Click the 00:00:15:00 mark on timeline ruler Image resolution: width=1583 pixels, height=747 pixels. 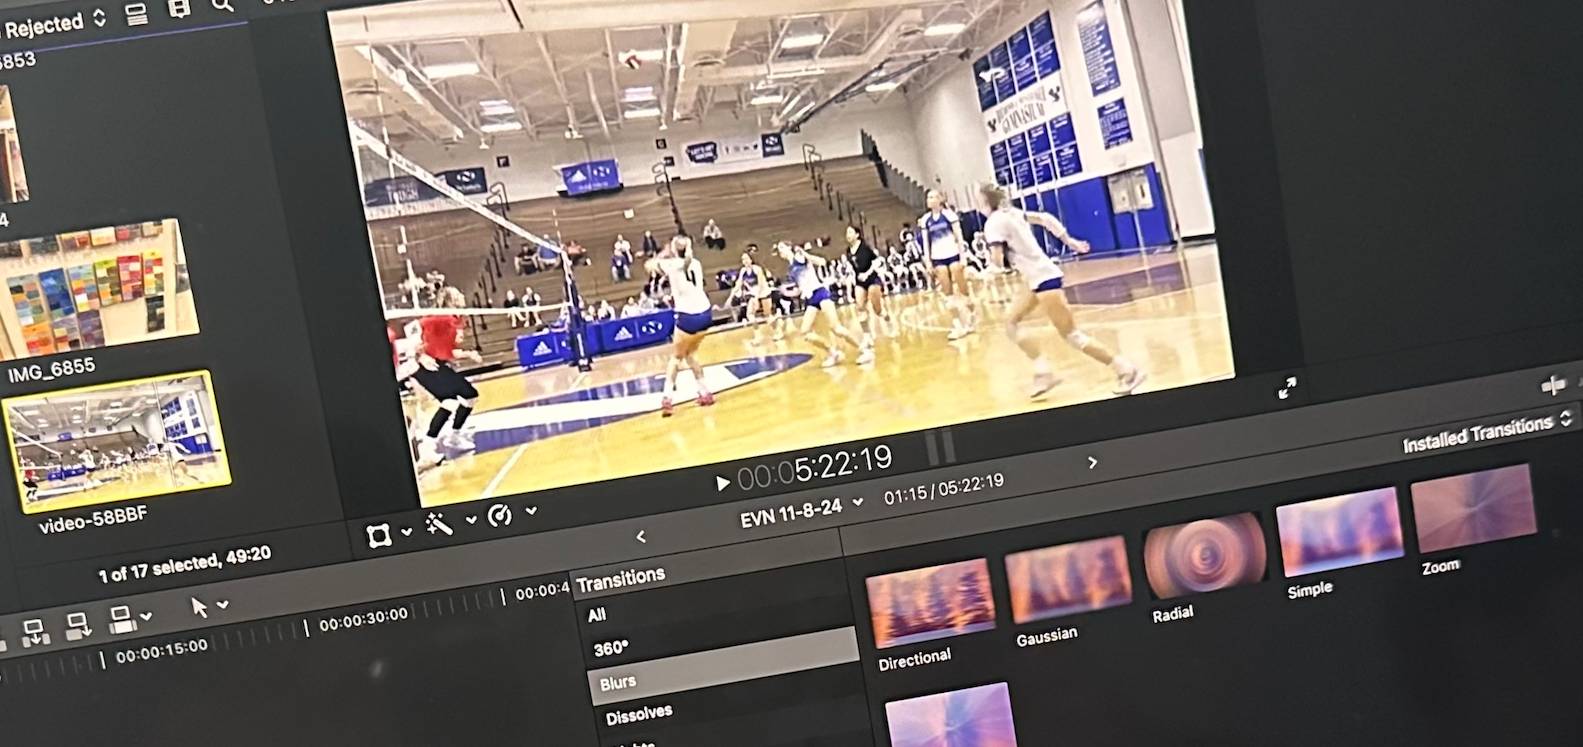161,652
